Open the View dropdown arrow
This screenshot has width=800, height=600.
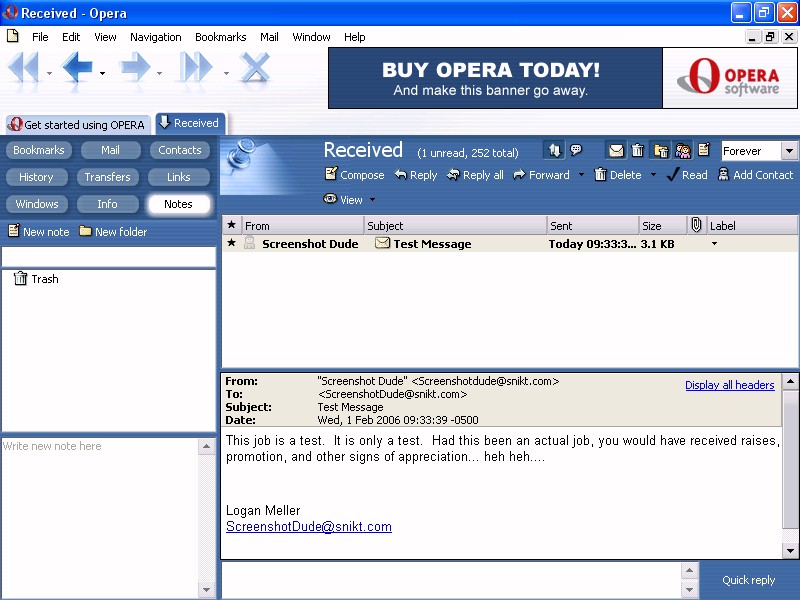372,200
